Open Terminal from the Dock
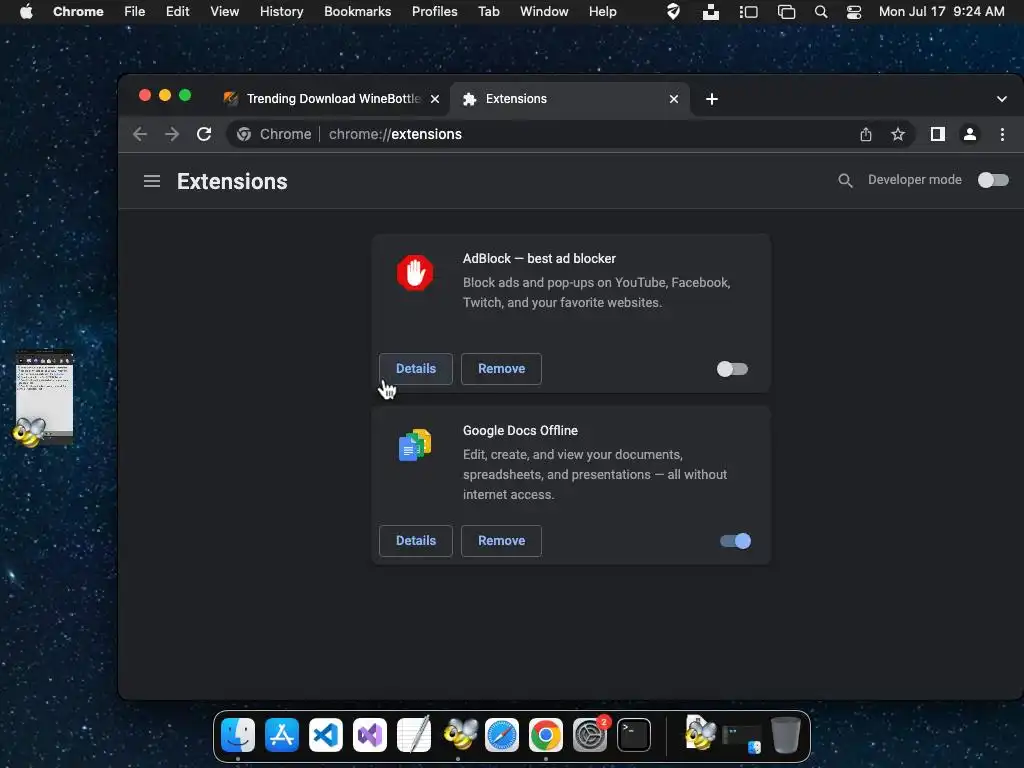The height and width of the screenshot is (768, 1024). pyautogui.click(x=633, y=735)
